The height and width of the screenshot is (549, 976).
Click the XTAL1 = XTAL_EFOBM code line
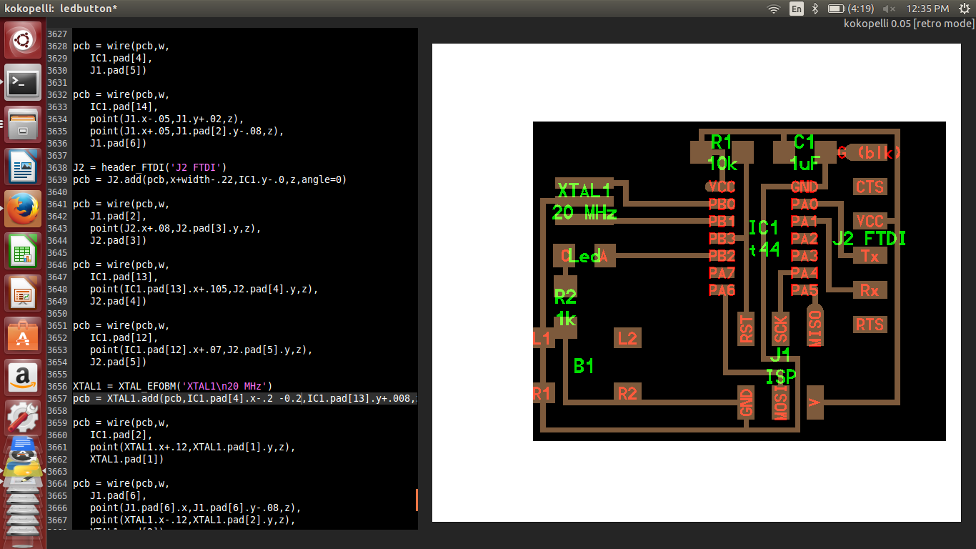(172, 387)
